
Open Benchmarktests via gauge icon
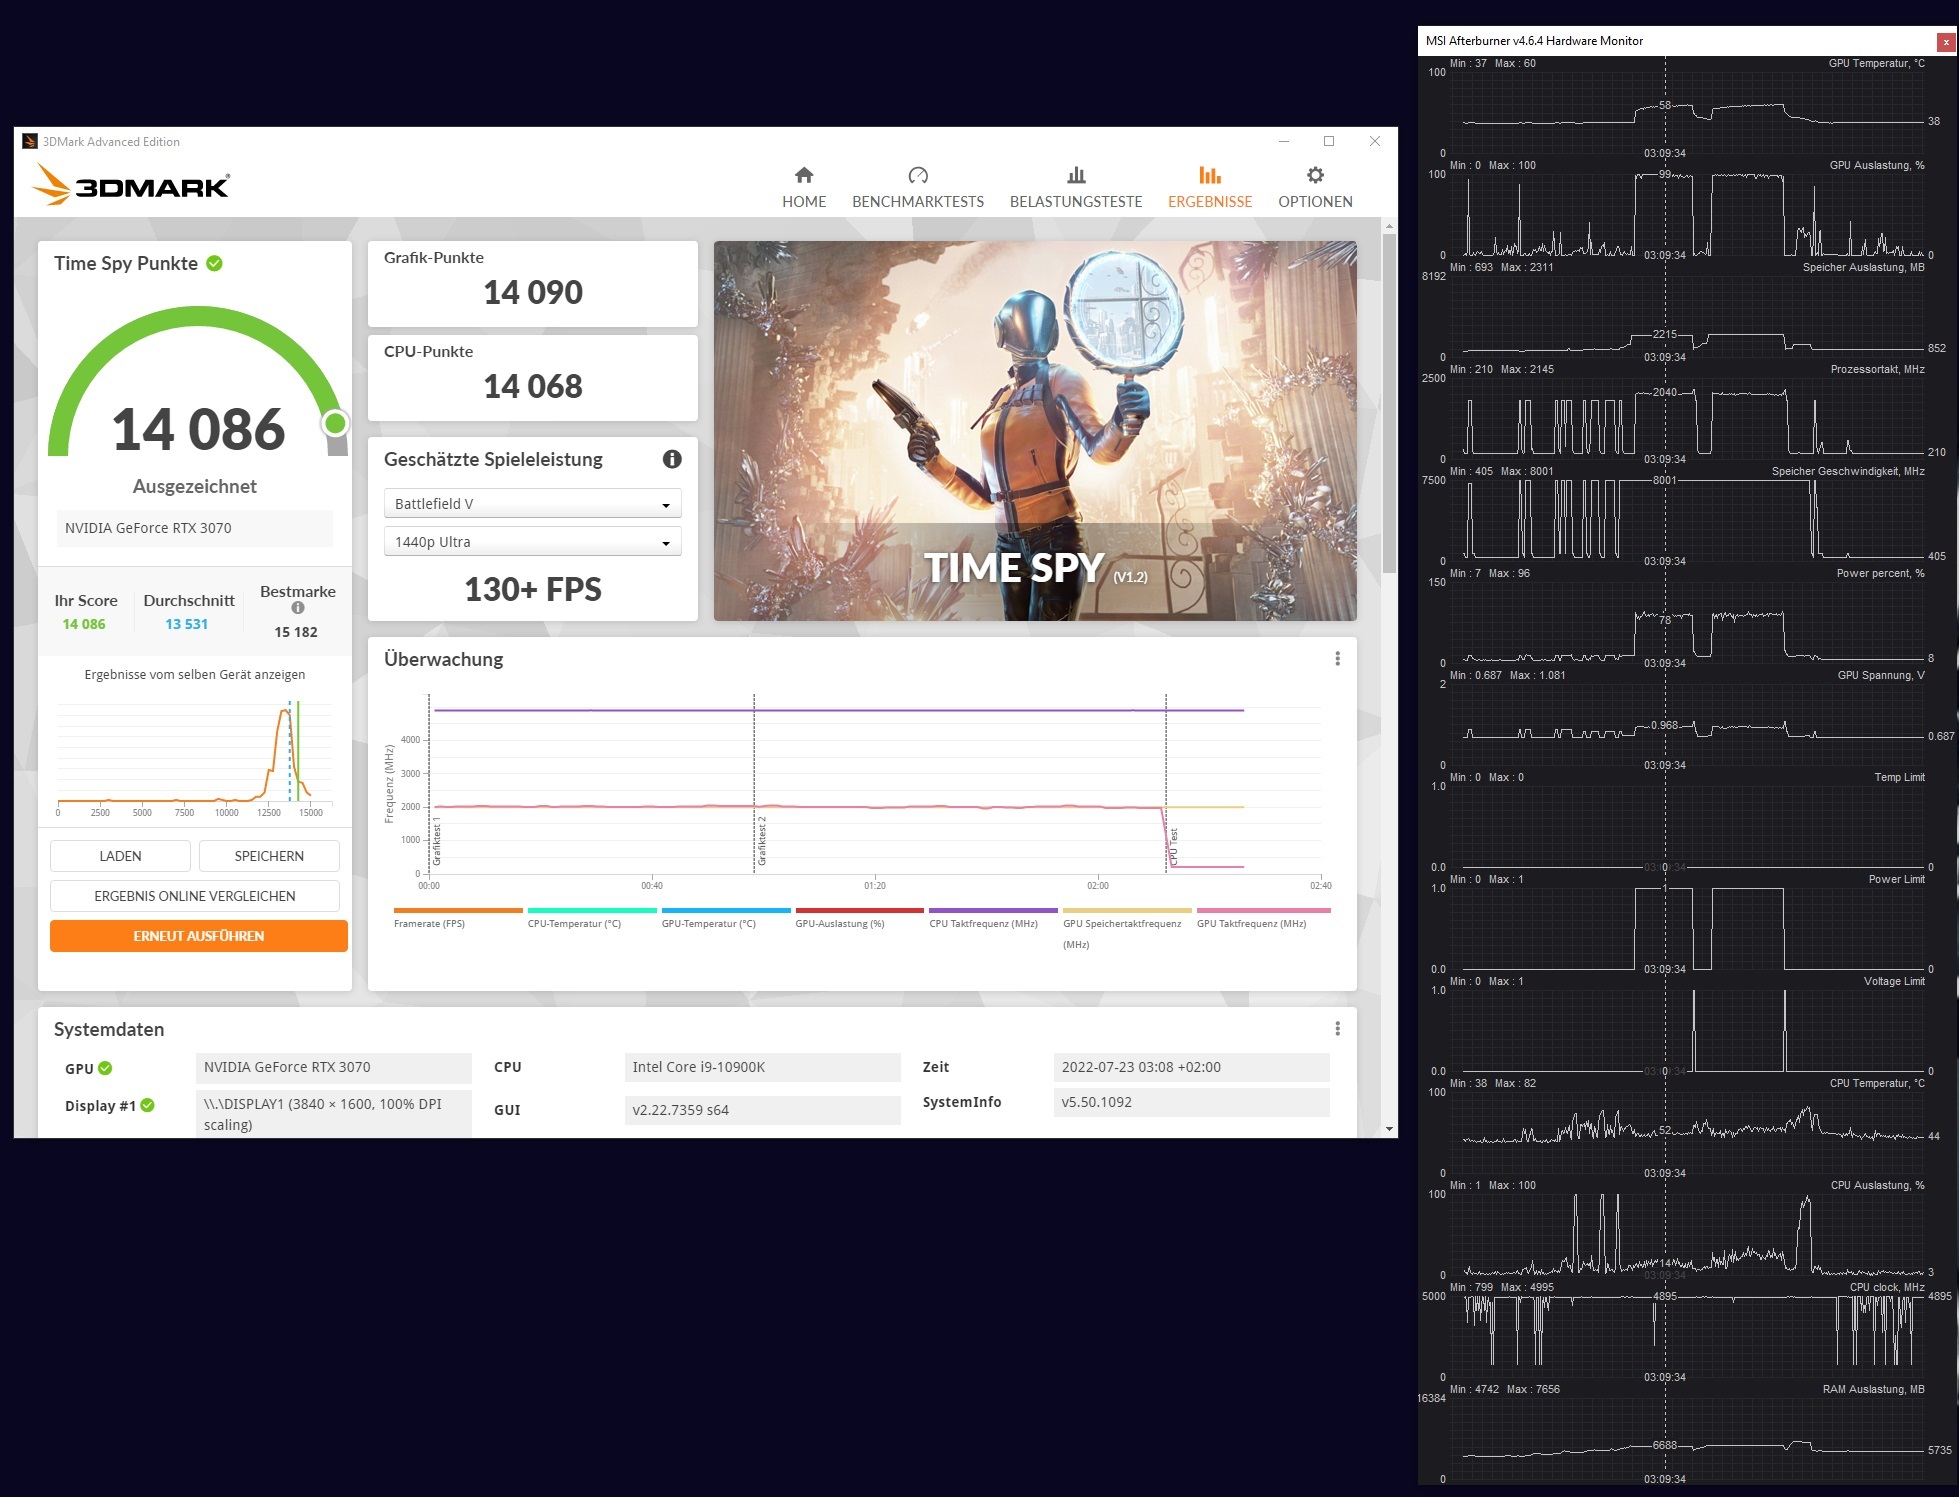pyautogui.click(x=918, y=176)
